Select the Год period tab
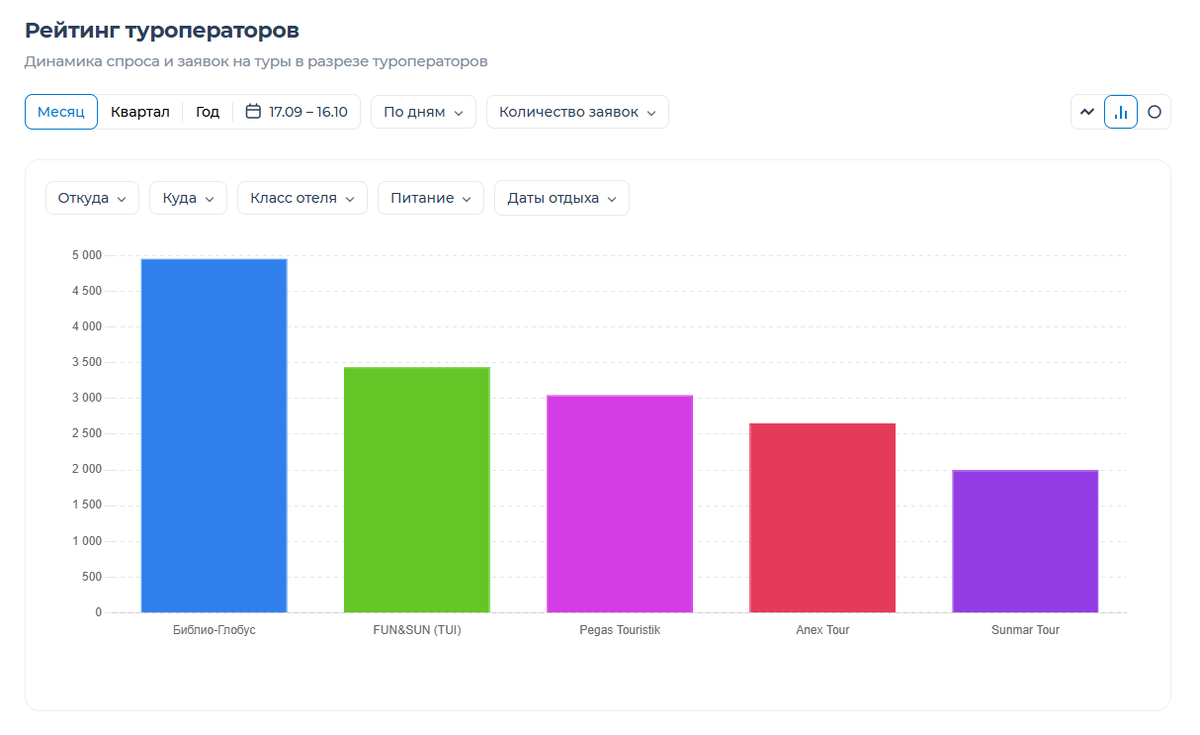This screenshot has width=1200, height=735. pos(207,112)
